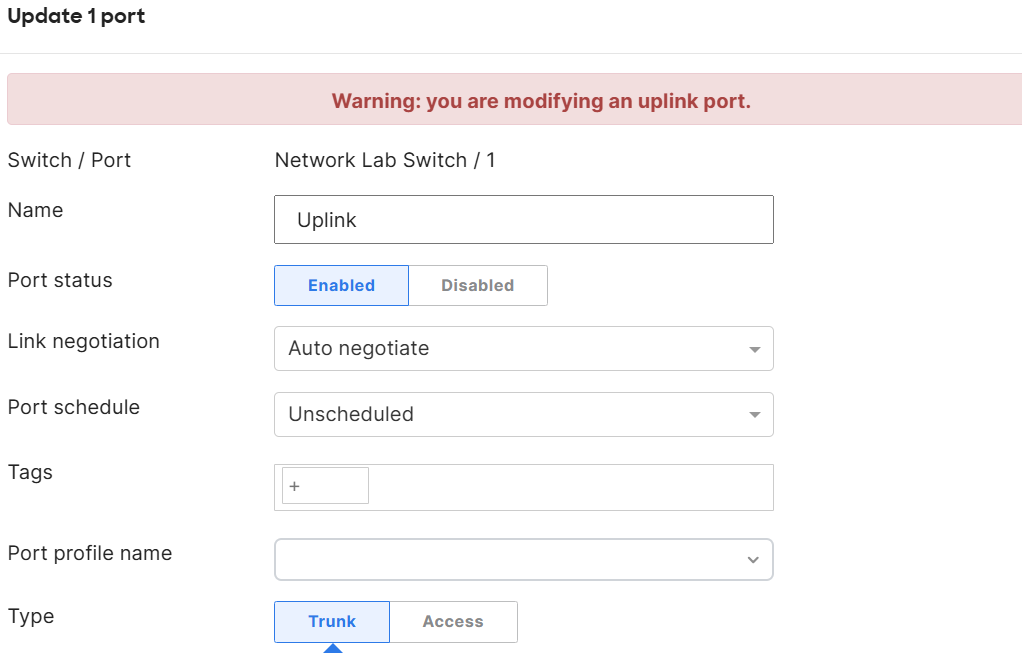Set port status to Enabled
The width and height of the screenshot is (1022, 653).
pyautogui.click(x=342, y=285)
